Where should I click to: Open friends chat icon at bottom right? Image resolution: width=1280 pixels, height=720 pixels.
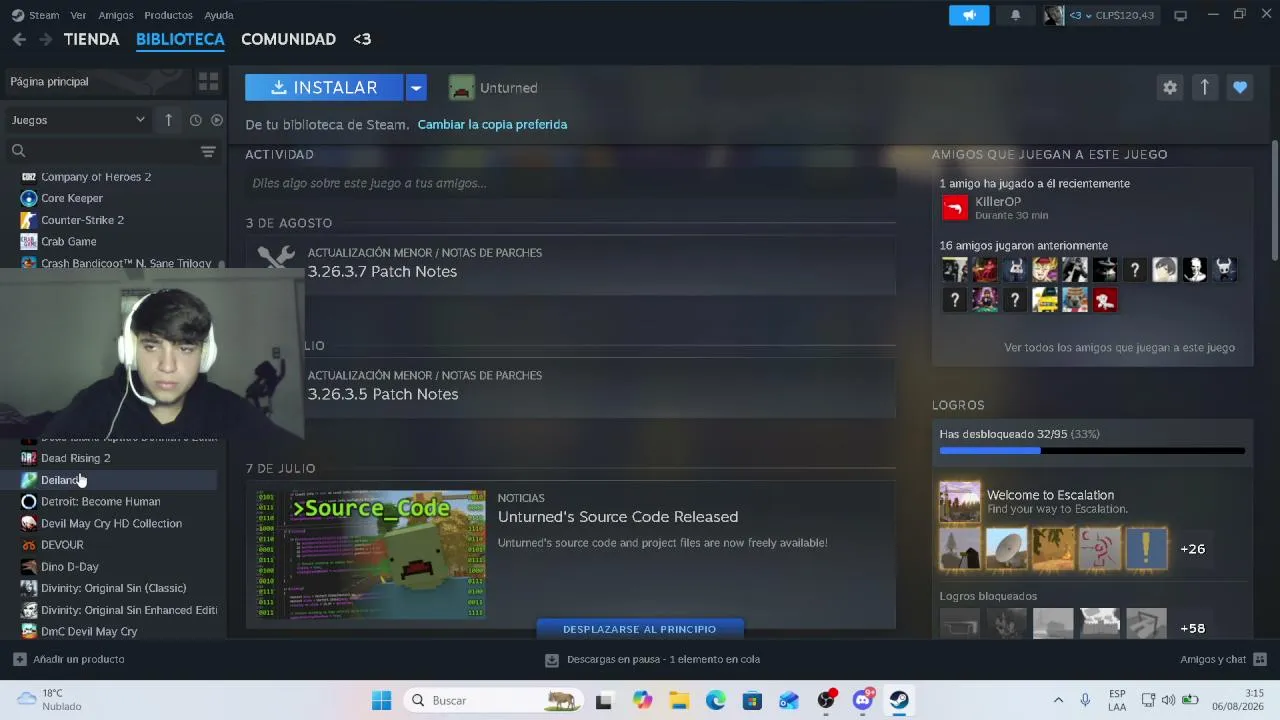pyautogui.click(x=1260, y=659)
